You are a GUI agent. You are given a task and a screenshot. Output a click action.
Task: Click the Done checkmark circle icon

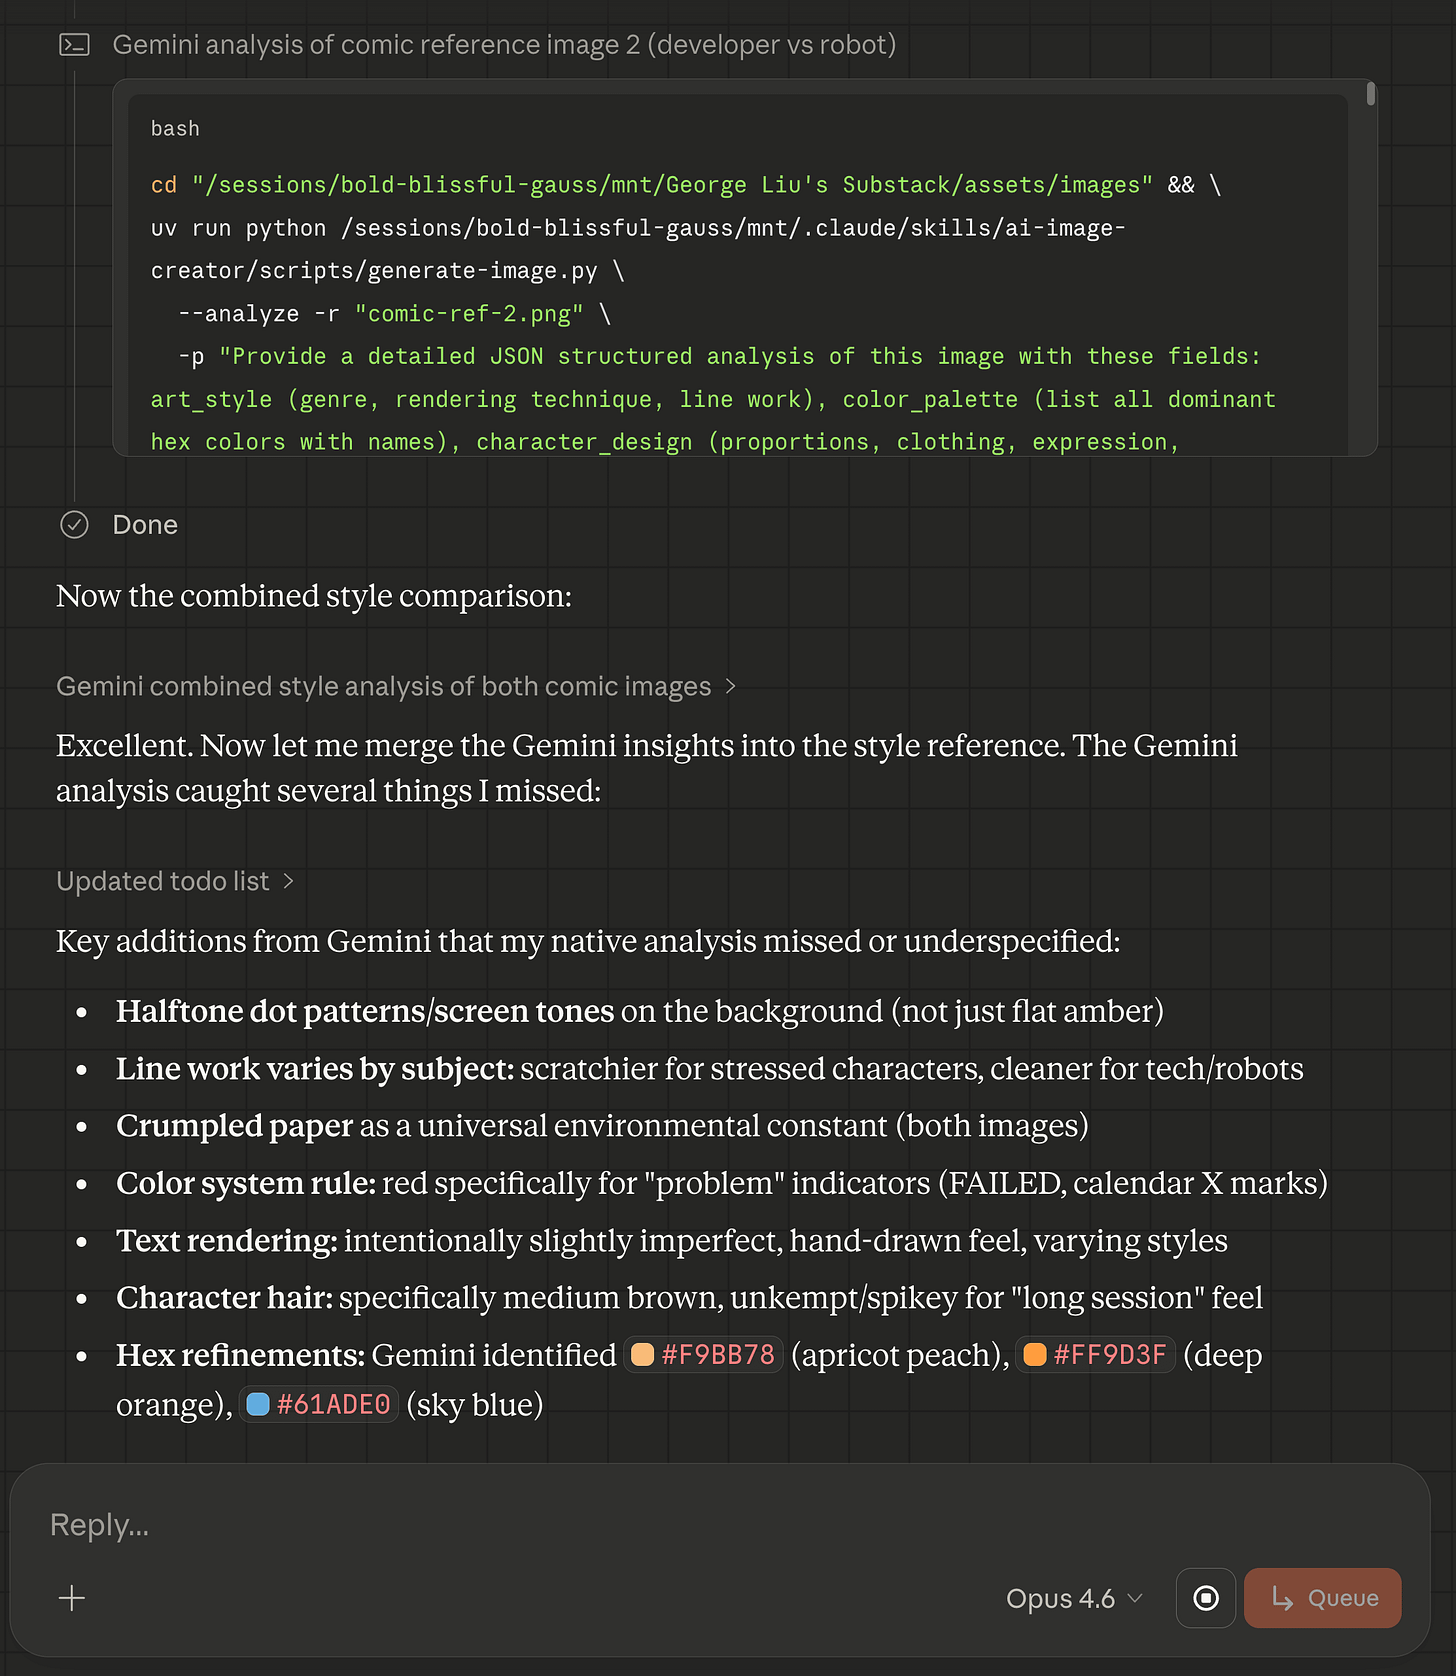click(x=74, y=524)
